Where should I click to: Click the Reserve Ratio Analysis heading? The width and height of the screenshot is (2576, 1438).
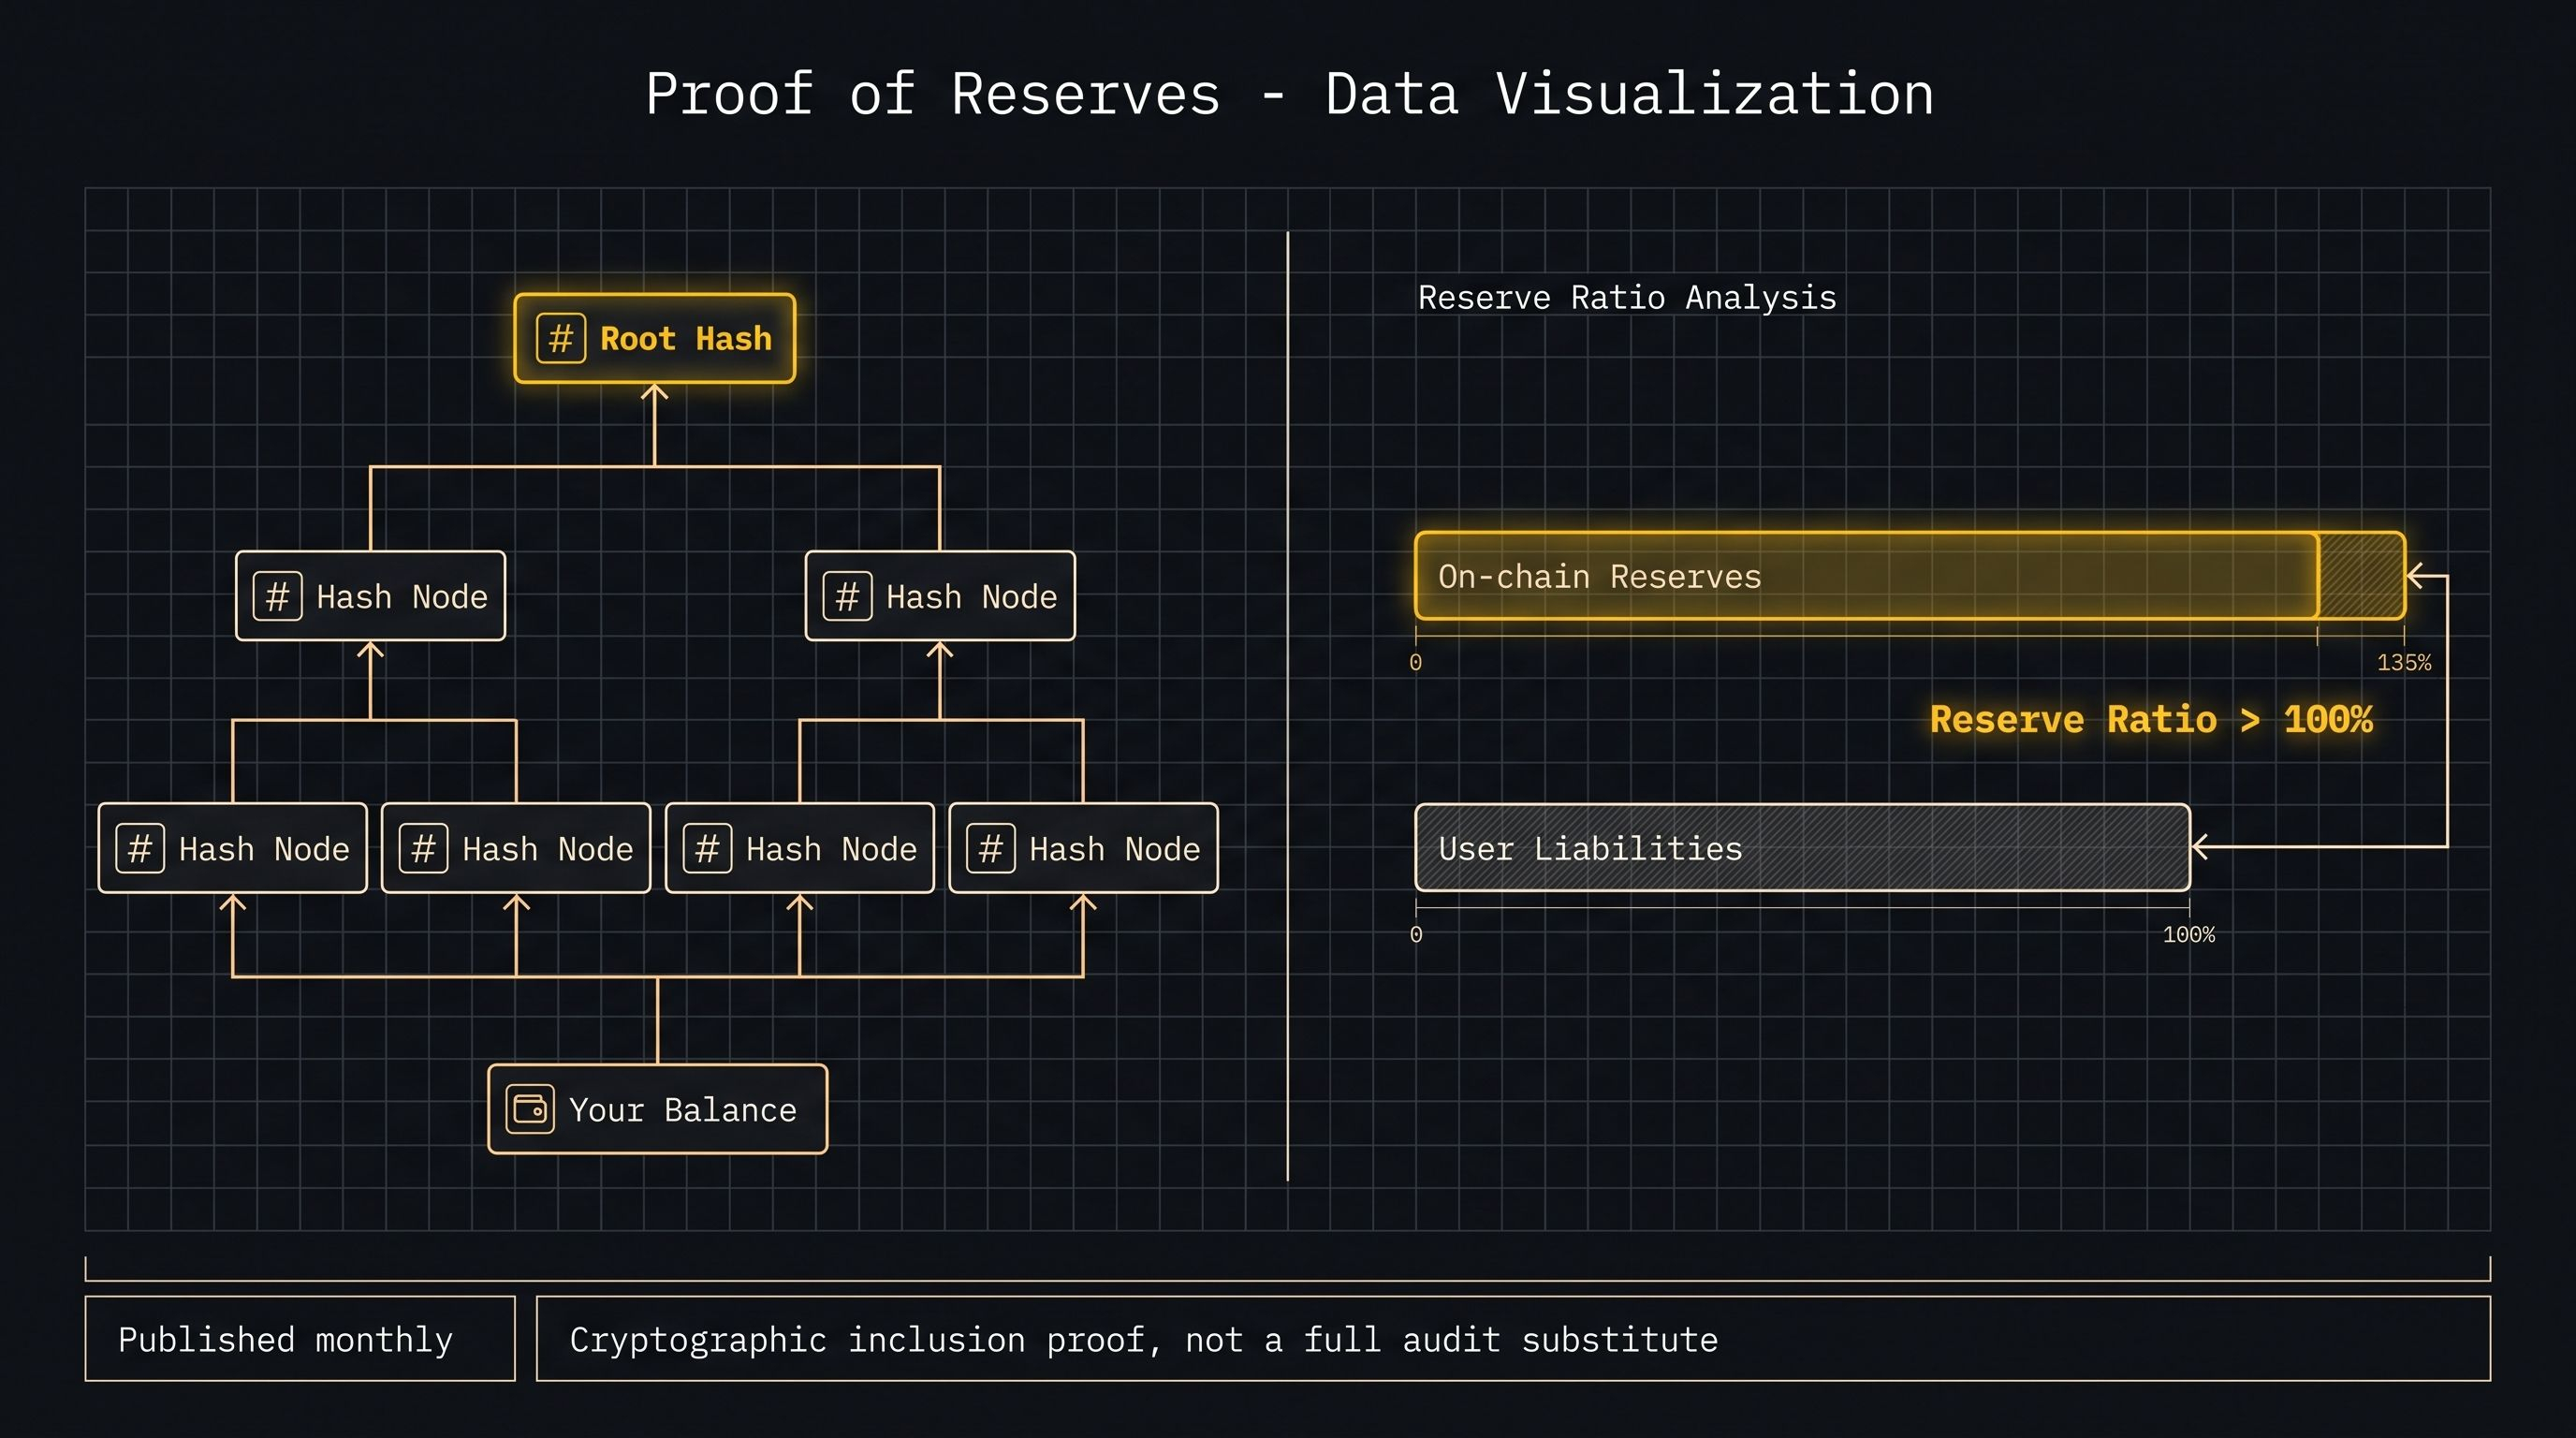point(1627,297)
